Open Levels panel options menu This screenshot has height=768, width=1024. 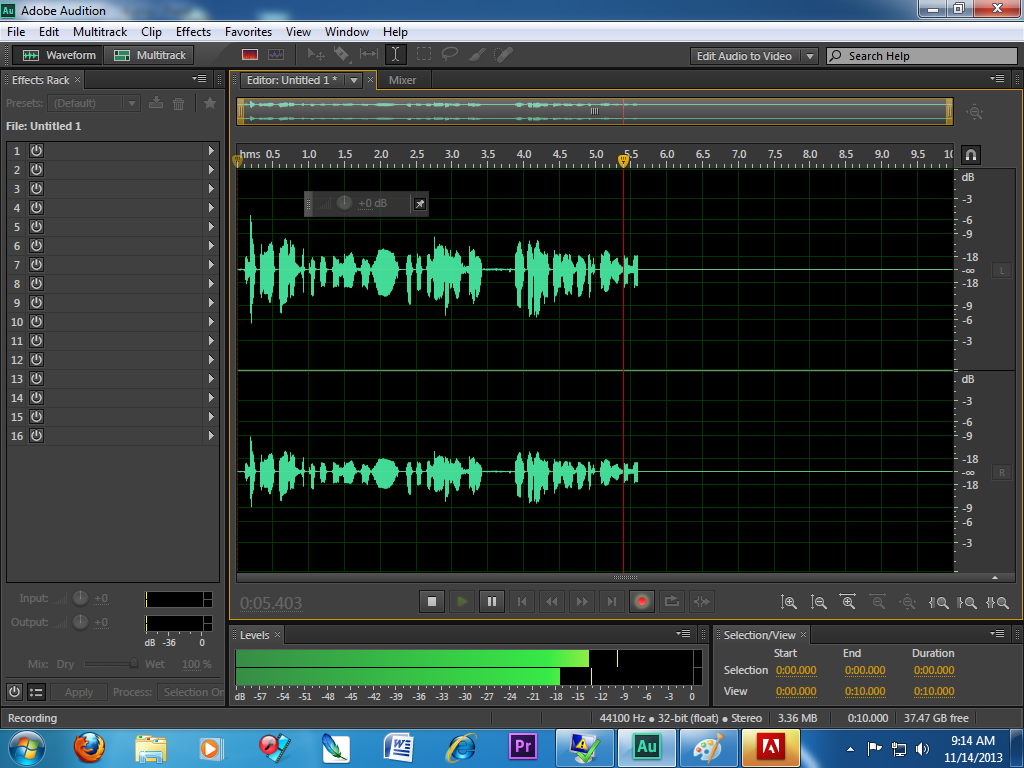pos(683,634)
